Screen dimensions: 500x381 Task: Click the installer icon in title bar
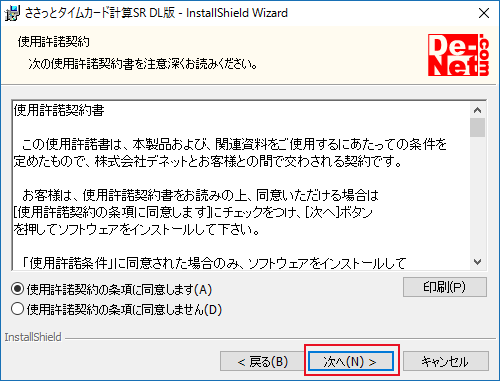[x=12, y=13]
